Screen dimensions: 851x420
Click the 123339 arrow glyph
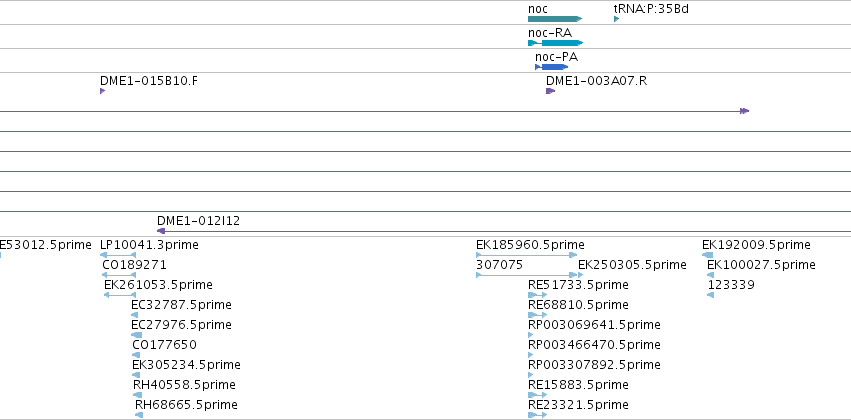pos(710,295)
